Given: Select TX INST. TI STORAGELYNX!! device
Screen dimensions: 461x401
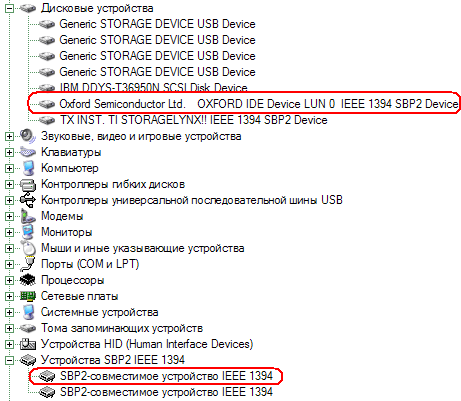Looking at the screenshot, I should pyautogui.click(x=193, y=120).
